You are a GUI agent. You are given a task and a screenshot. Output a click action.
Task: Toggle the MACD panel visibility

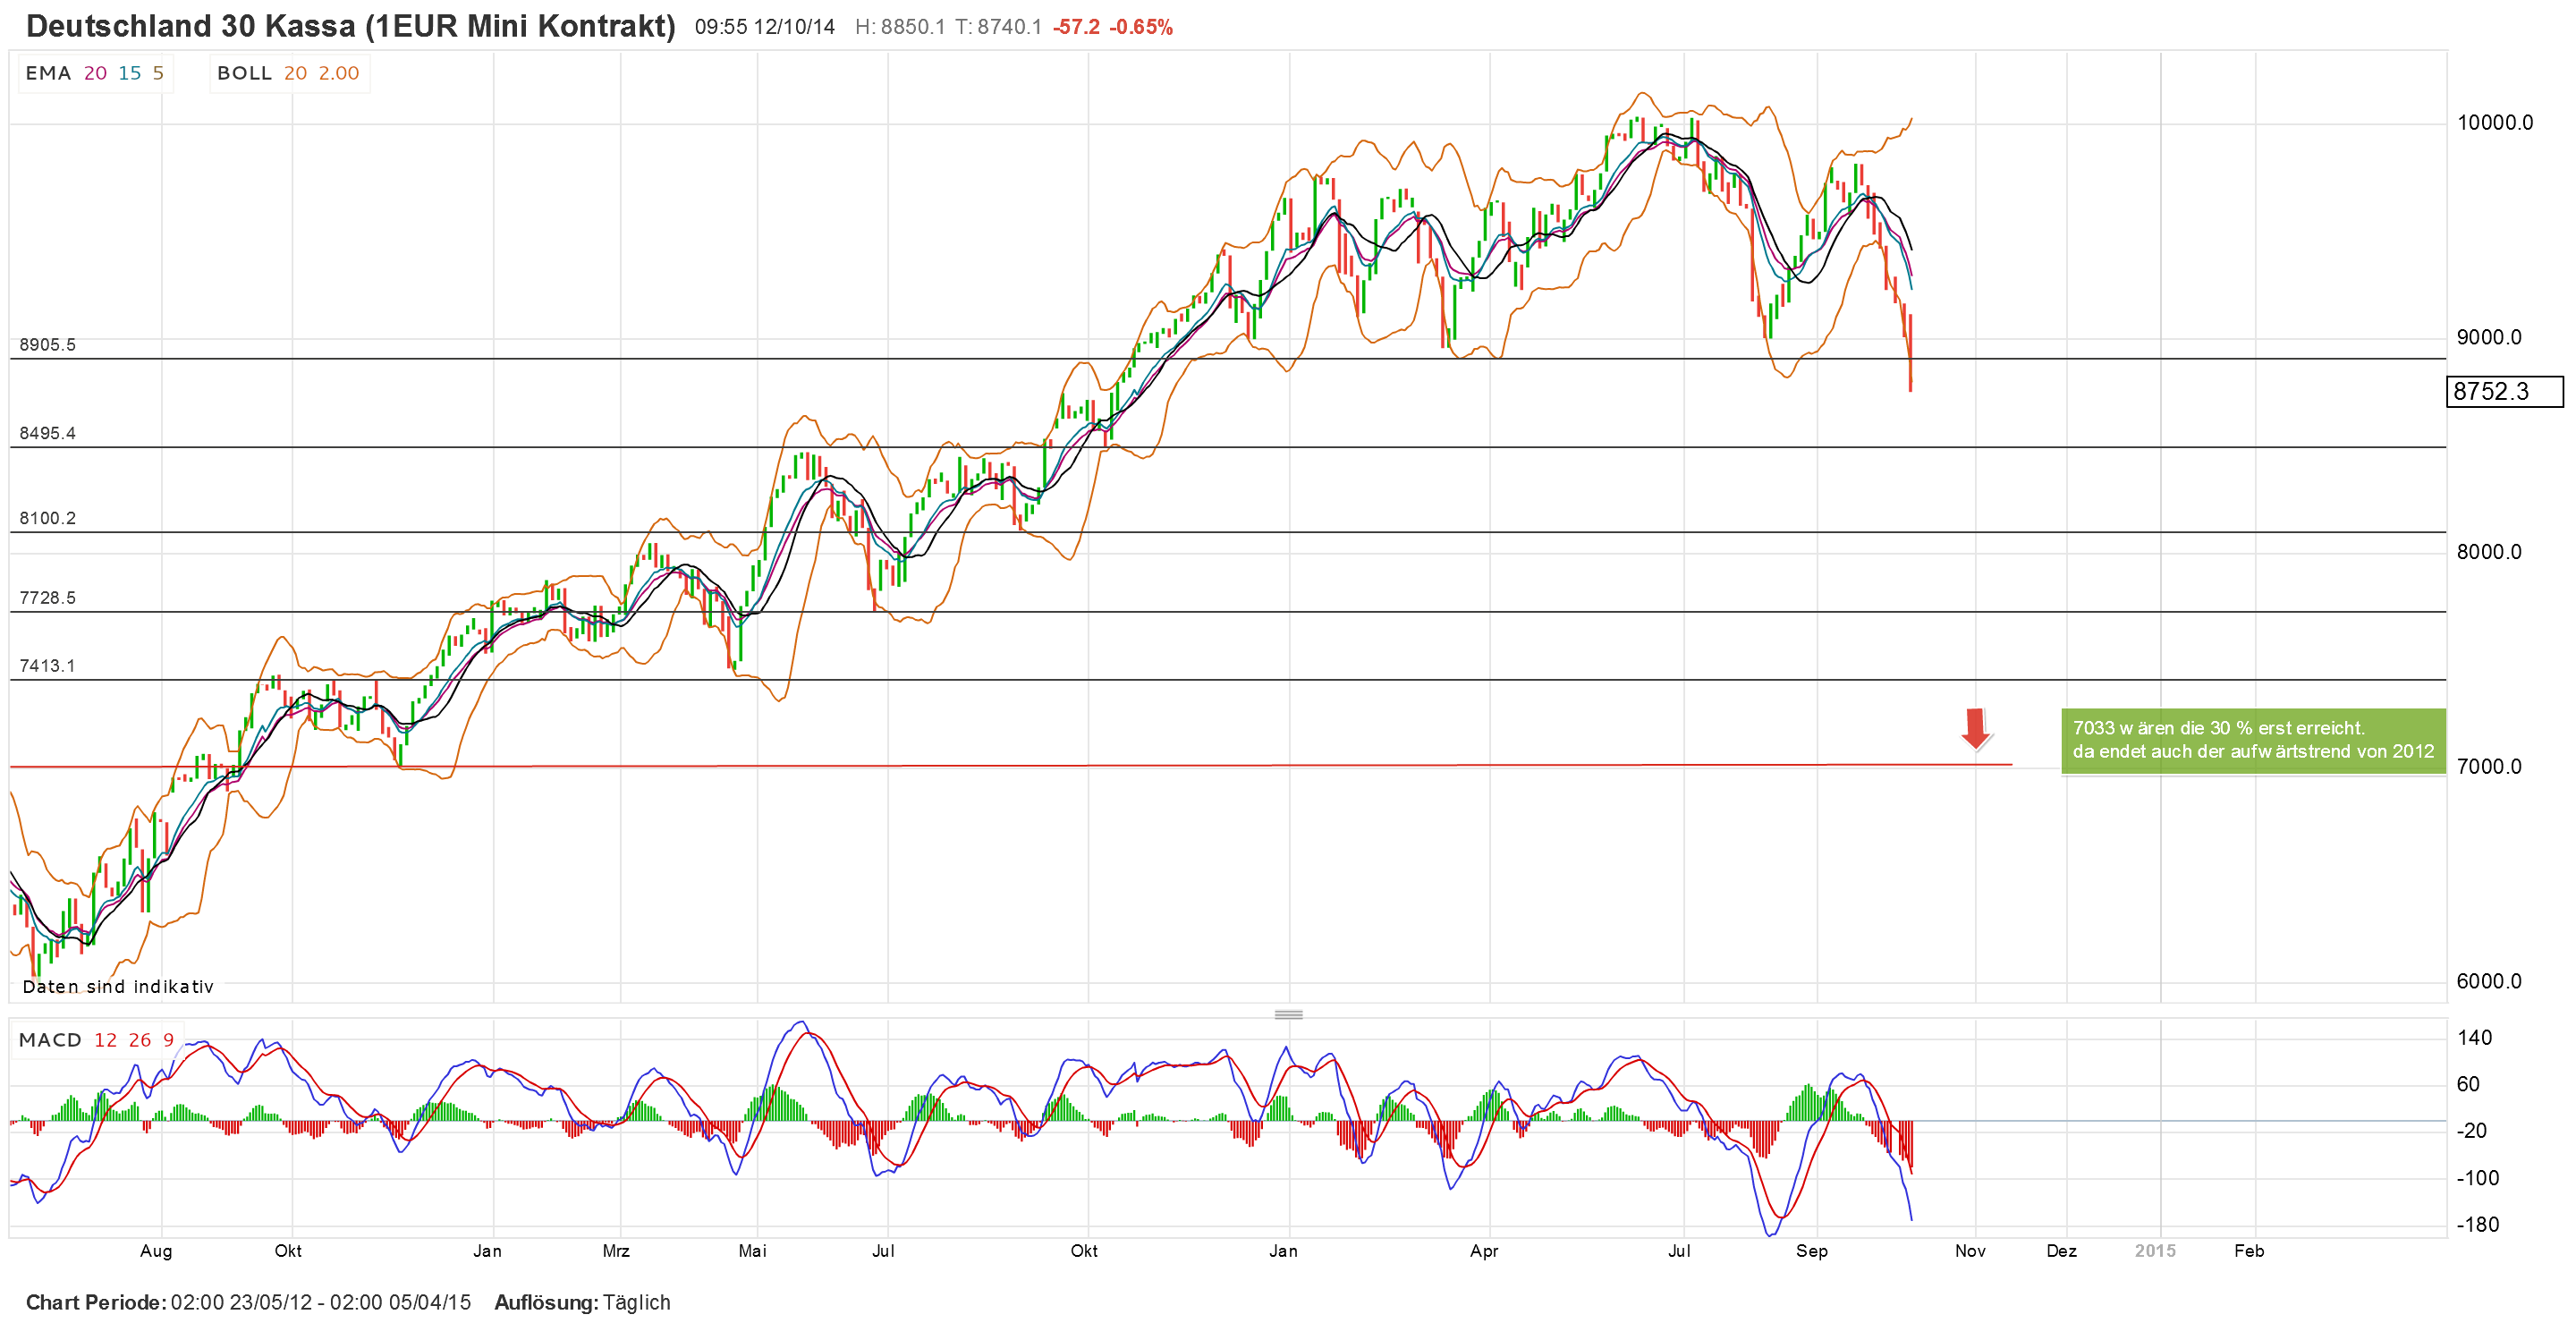pyautogui.click(x=49, y=1040)
